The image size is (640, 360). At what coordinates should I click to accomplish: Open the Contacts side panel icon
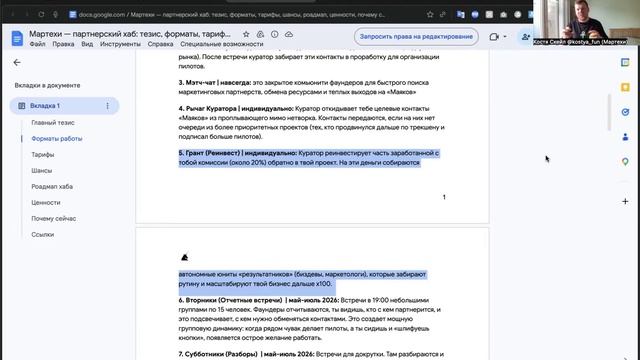coord(625,137)
